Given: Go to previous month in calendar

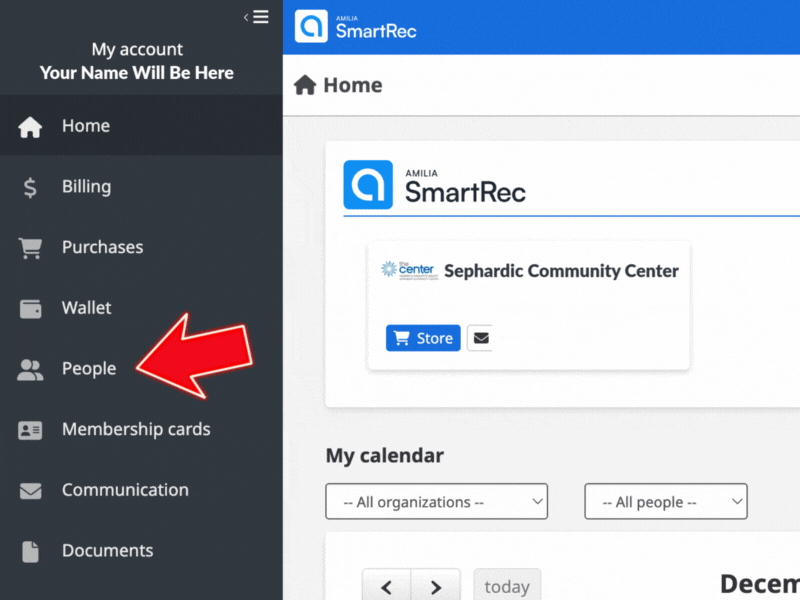Looking at the screenshot, I should tap(387, 586).
